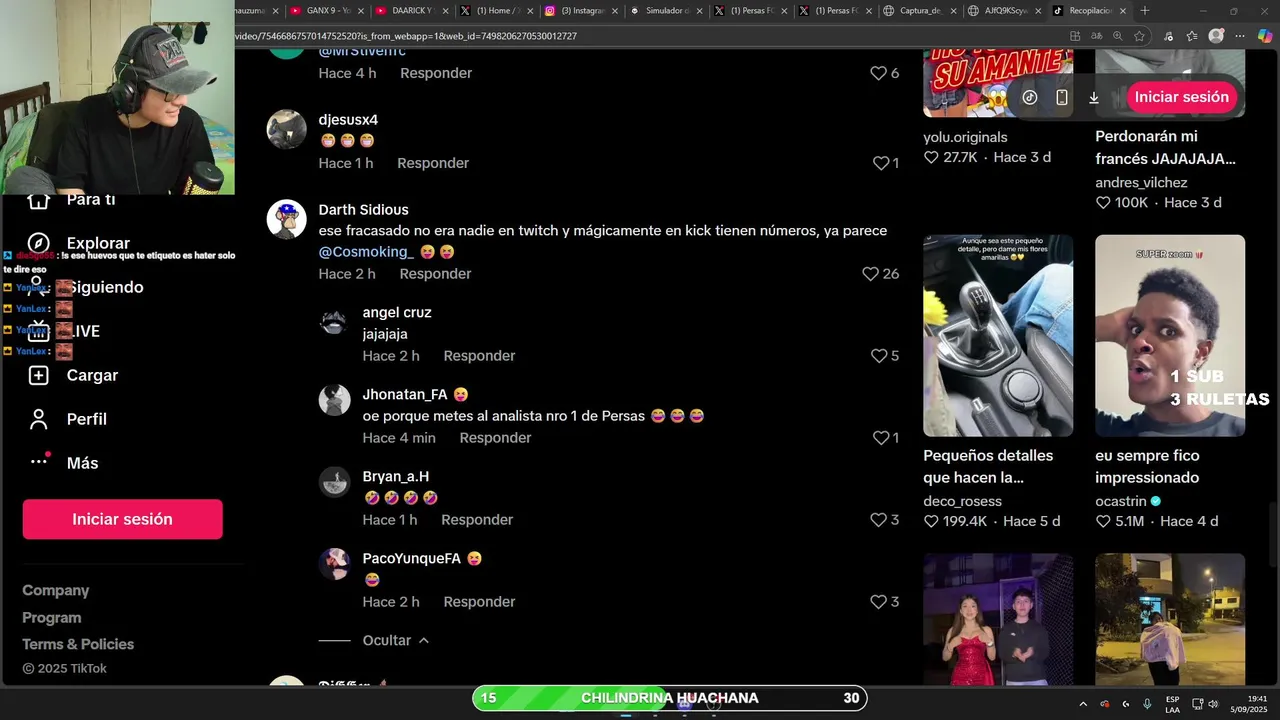Open the SU AMANTE video thumbnail
Screen dimensions: 1280x720
(x=998, y=84)
